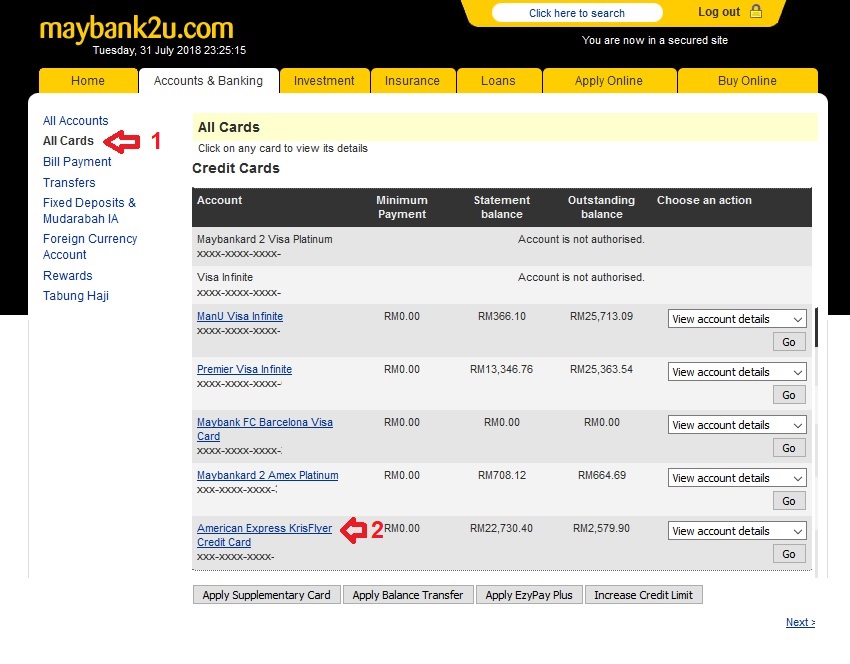The image size is (850, 664).
Task: Click the padlock icon beside Log out
Action: [x=756, y=12]
